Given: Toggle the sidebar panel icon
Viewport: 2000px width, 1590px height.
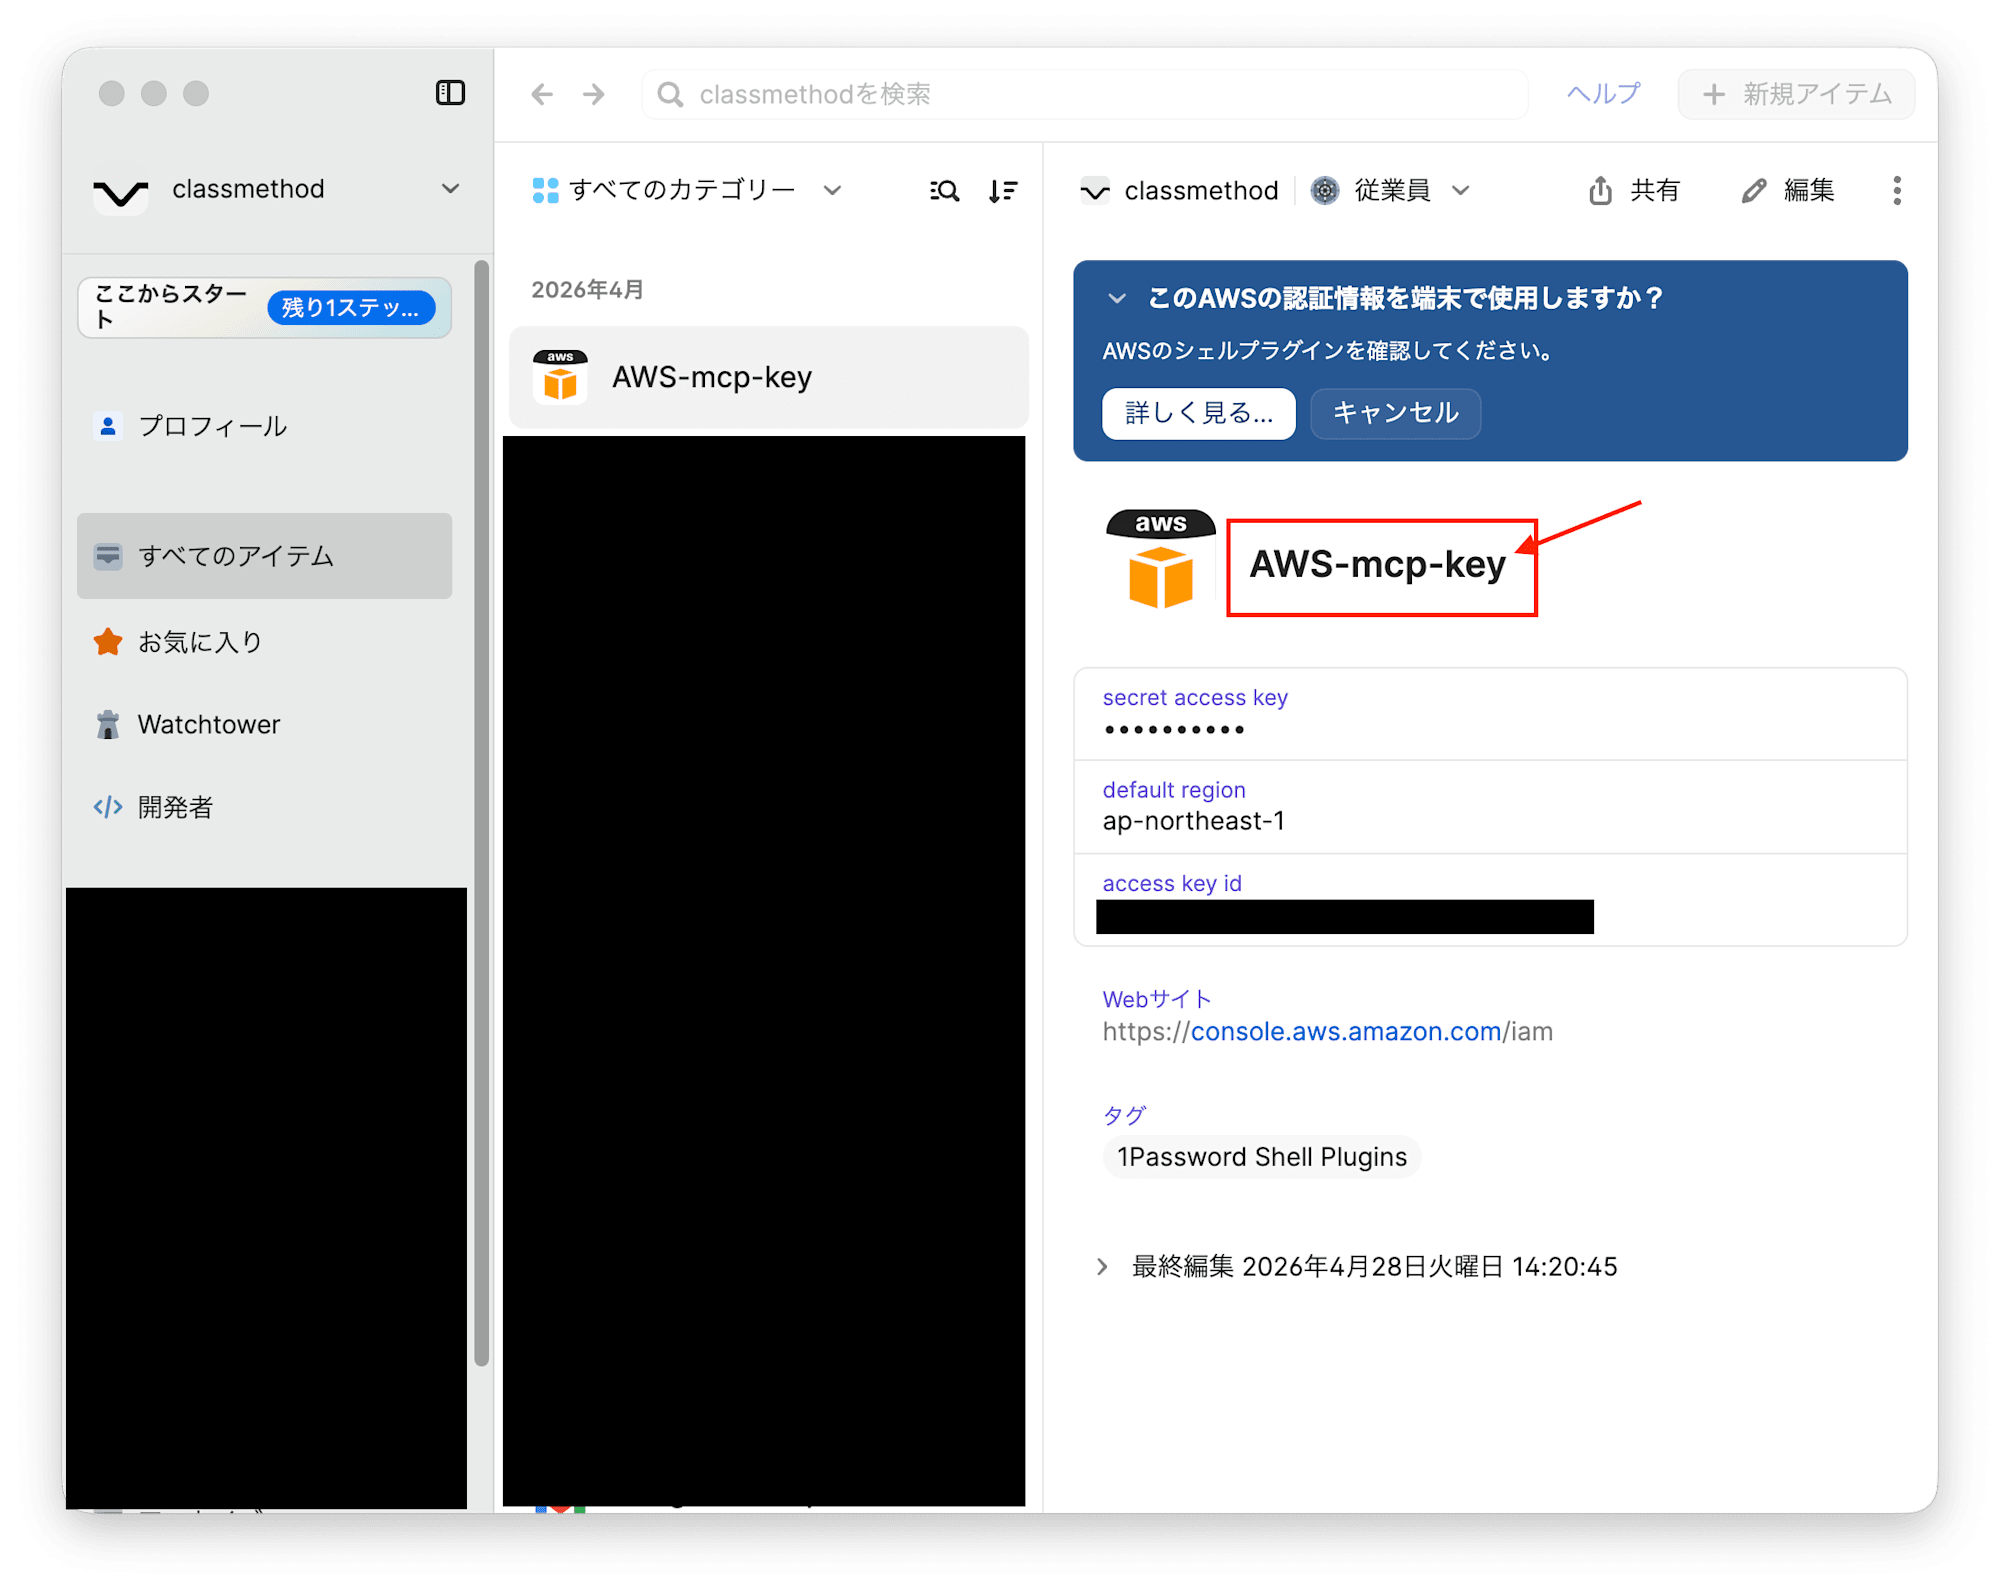Looking at the screenshot, I should click(x=450, y=93).
